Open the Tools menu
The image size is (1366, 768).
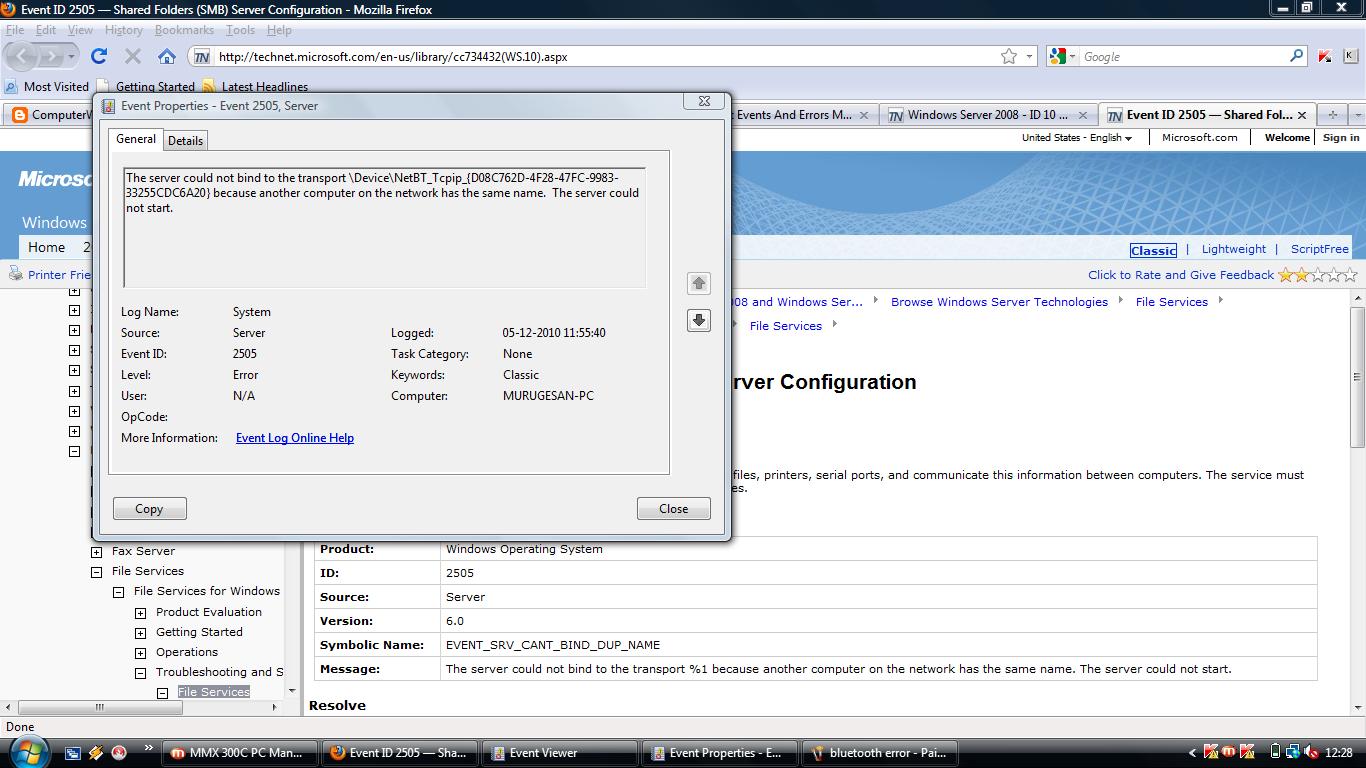point(240,30)
